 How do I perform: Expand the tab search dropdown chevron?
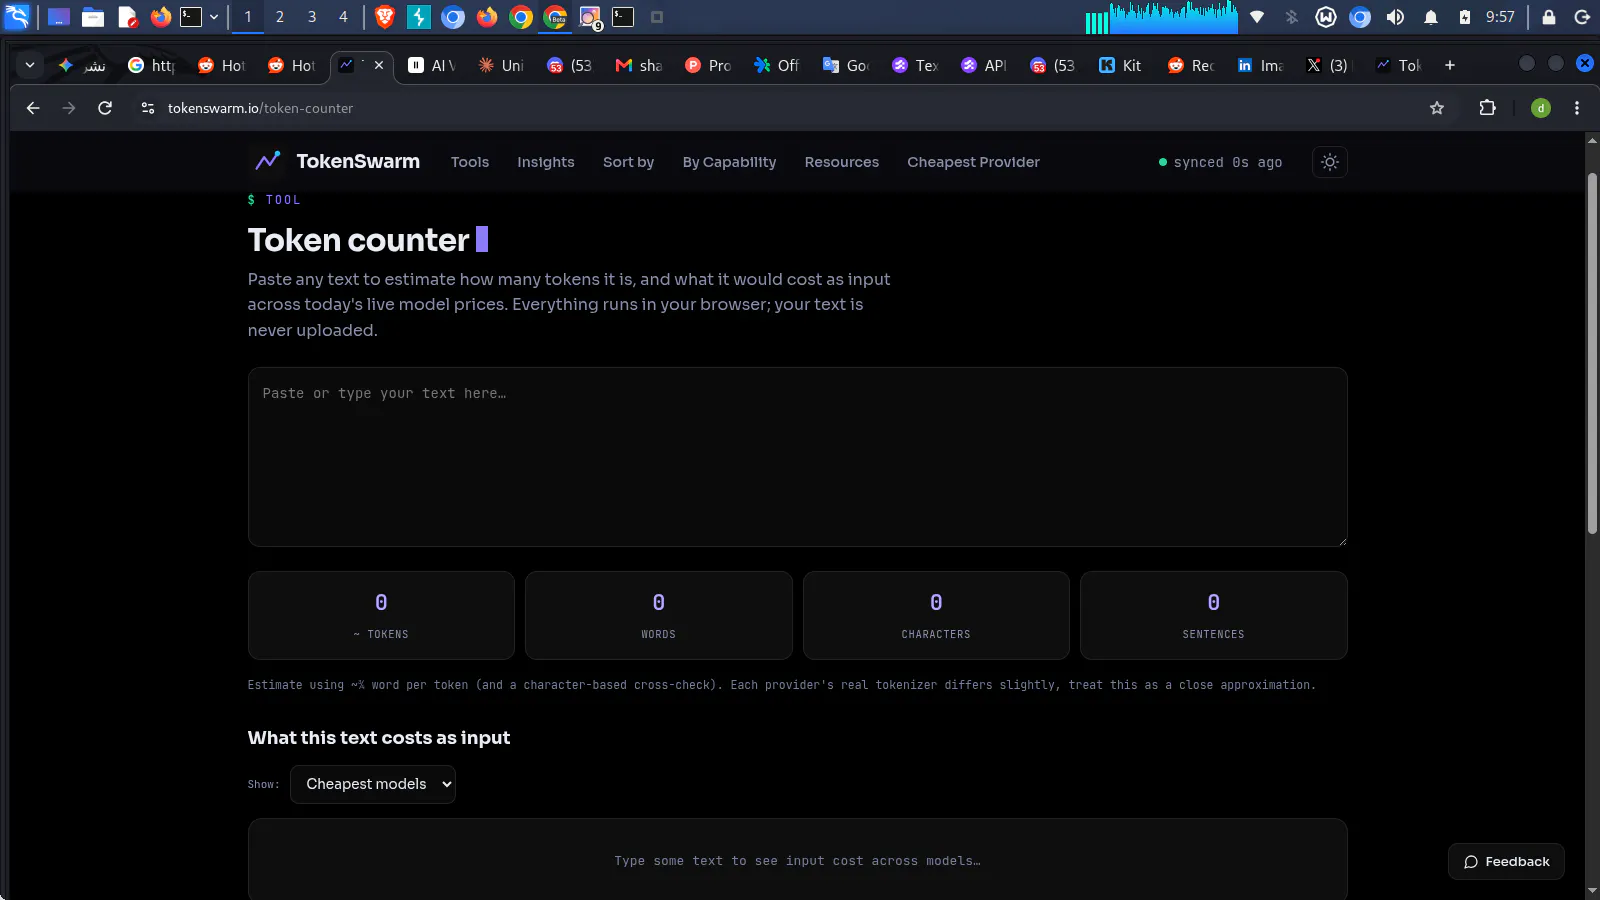(30, 65)
